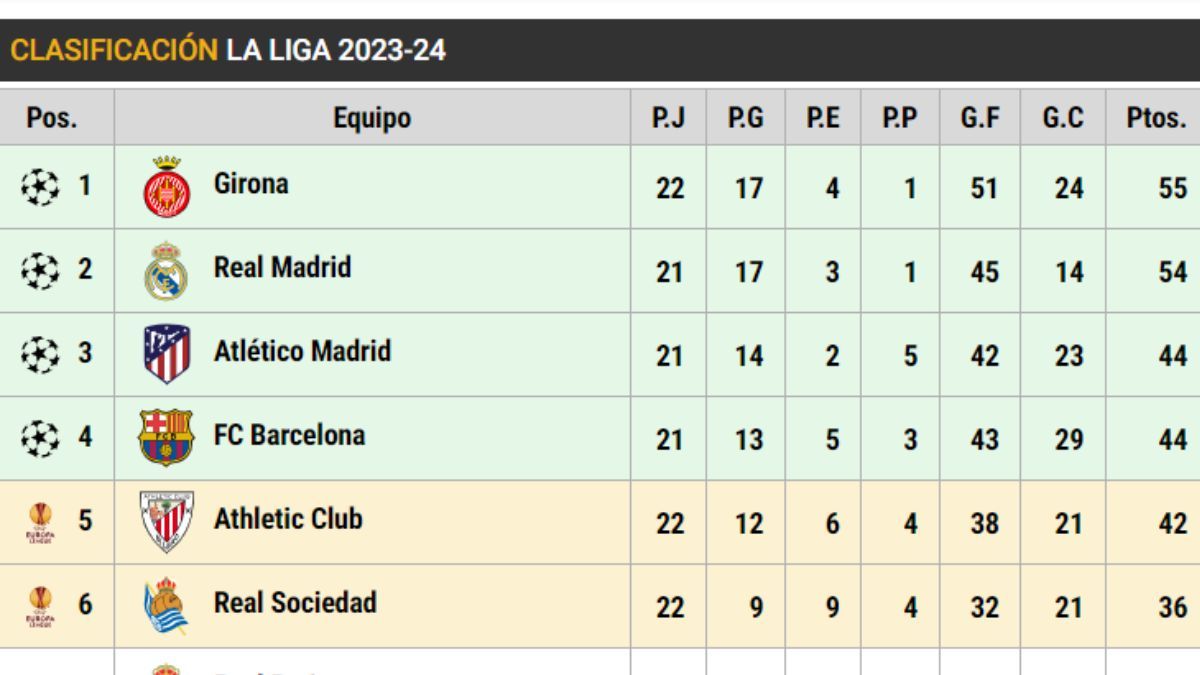Click the FC Barcelona crest

coord(166,438)
